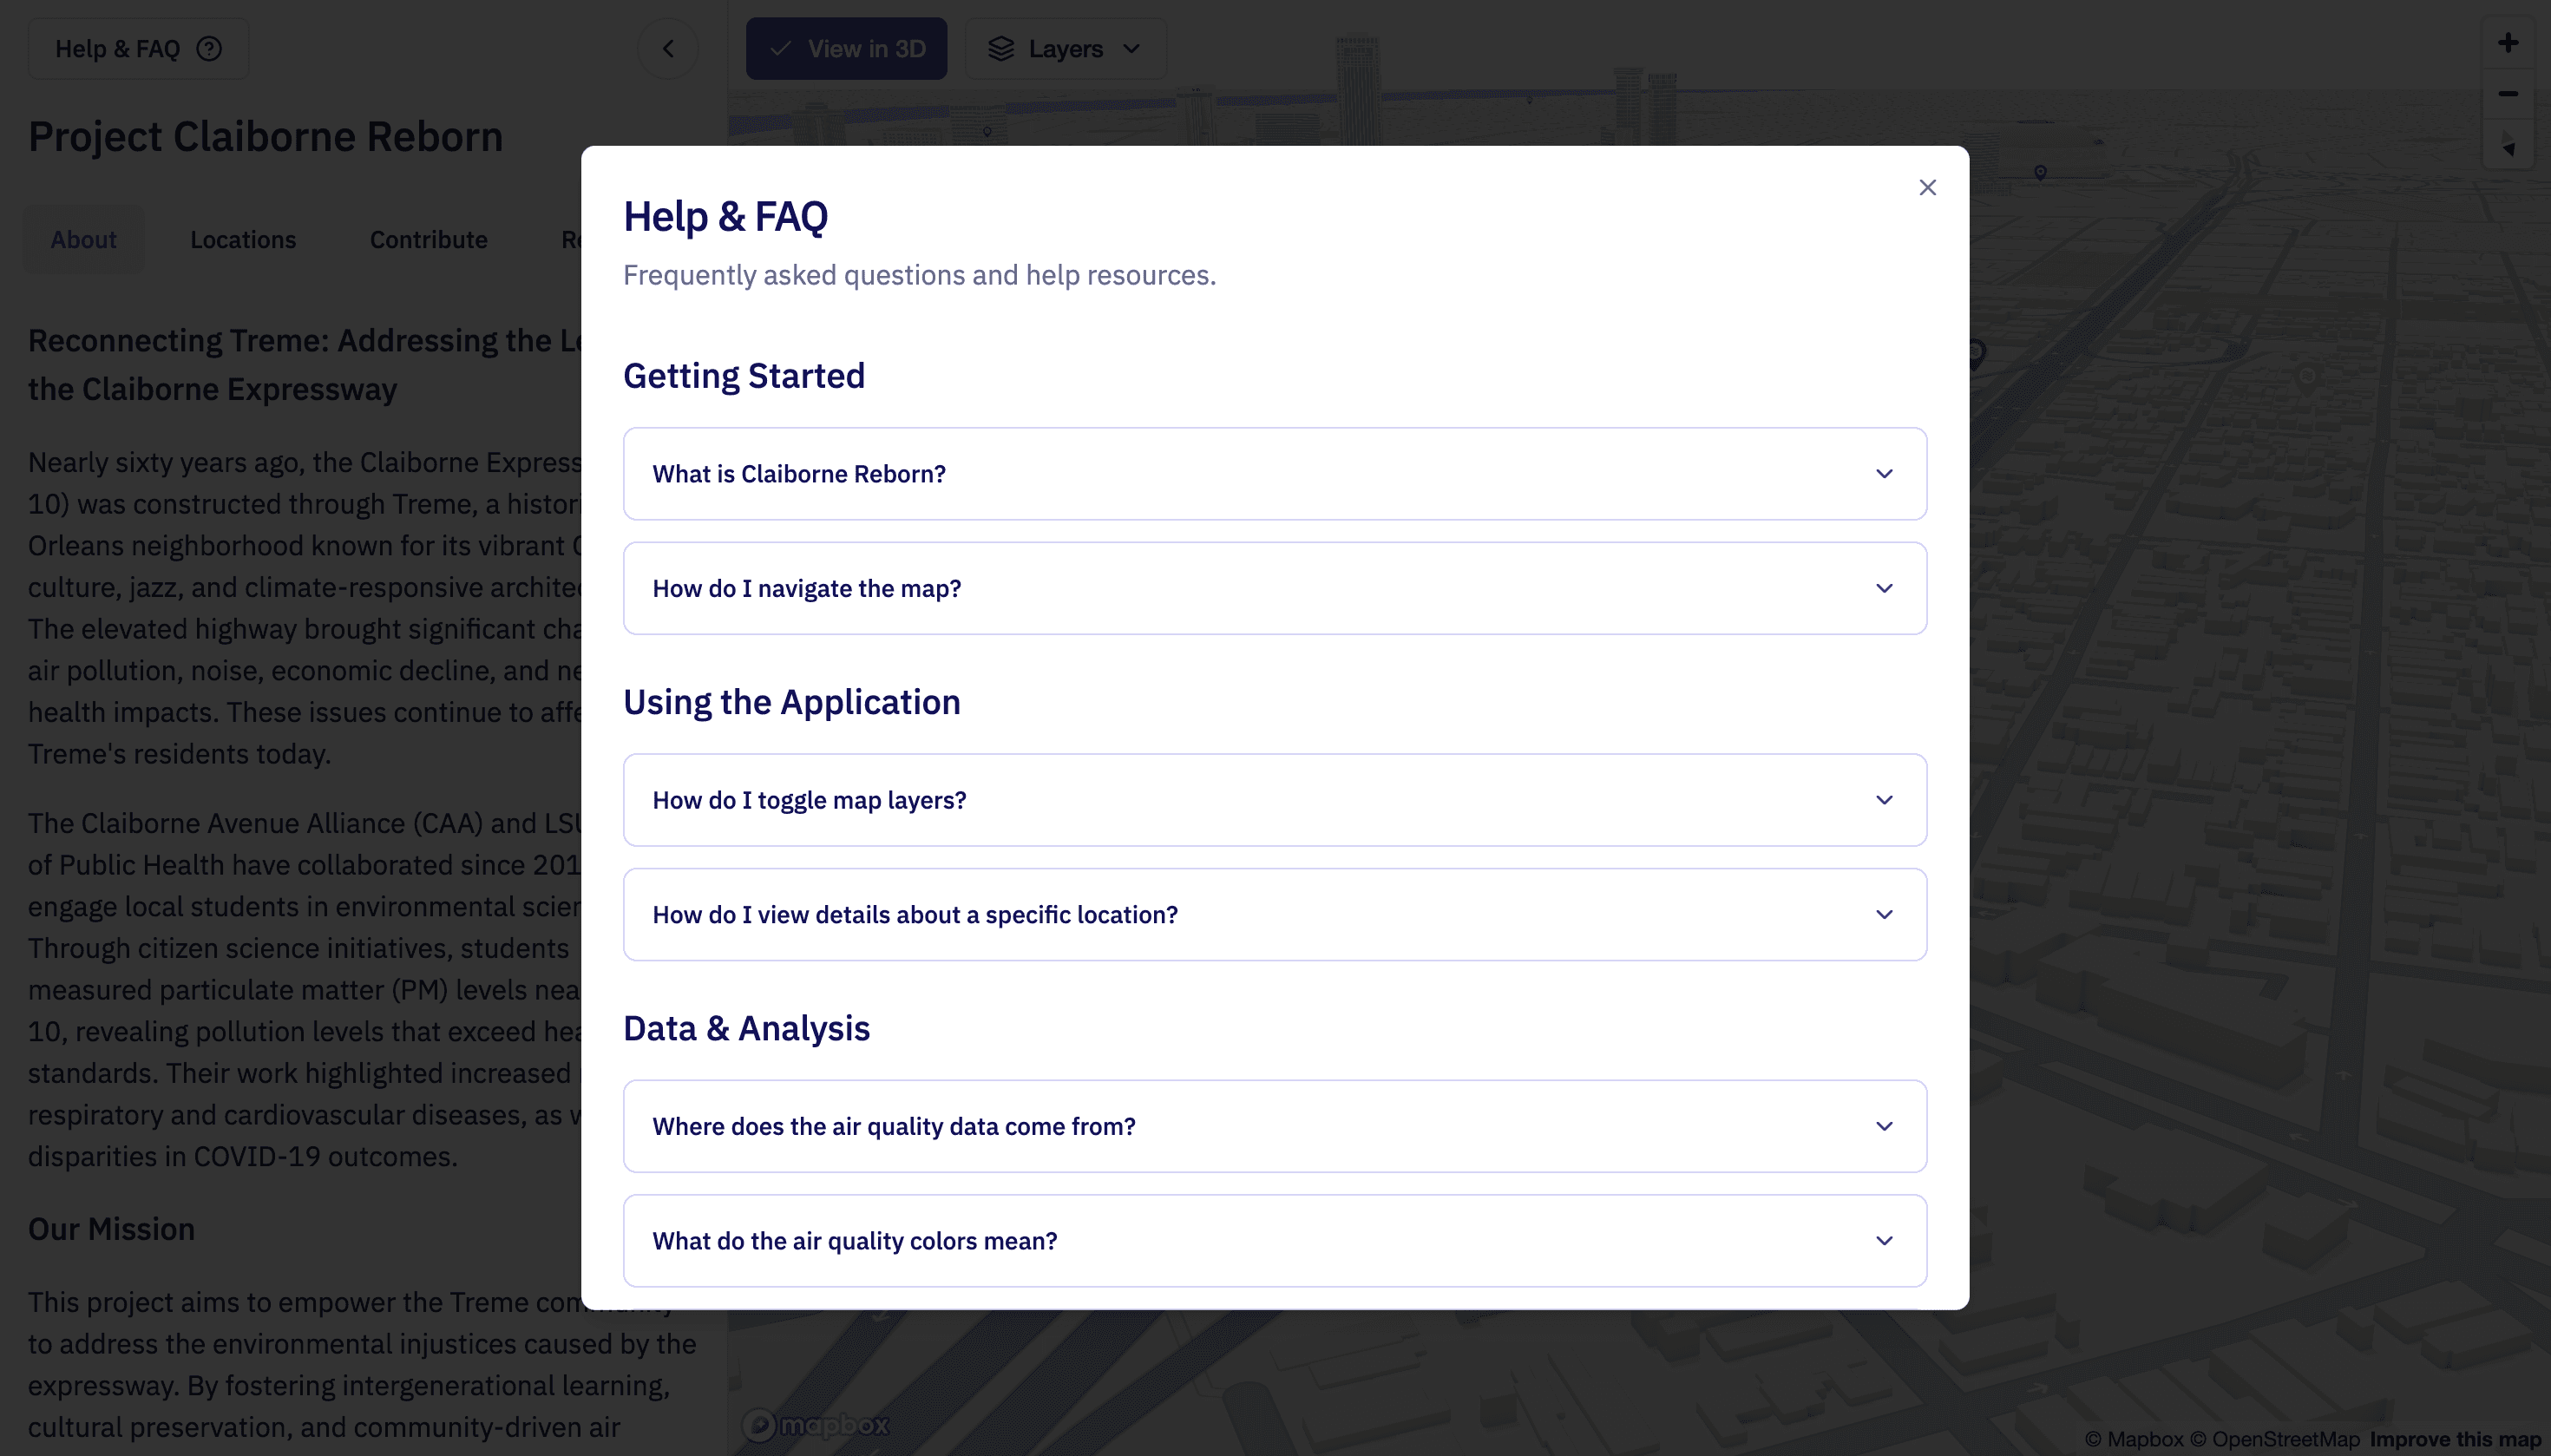2551x1456 pixels.
Task: Expand "What do the air quality colors mean?"
Action: 1275,1240
